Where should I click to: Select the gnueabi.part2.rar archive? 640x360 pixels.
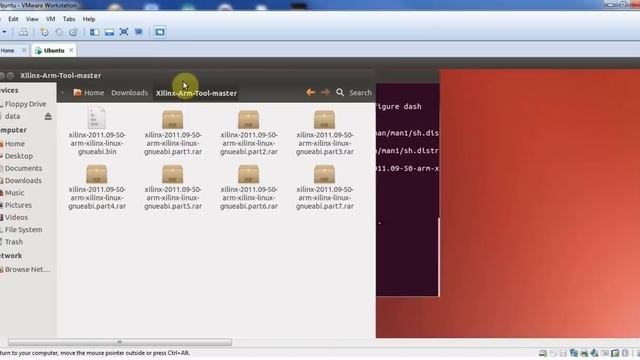(249, 132)
